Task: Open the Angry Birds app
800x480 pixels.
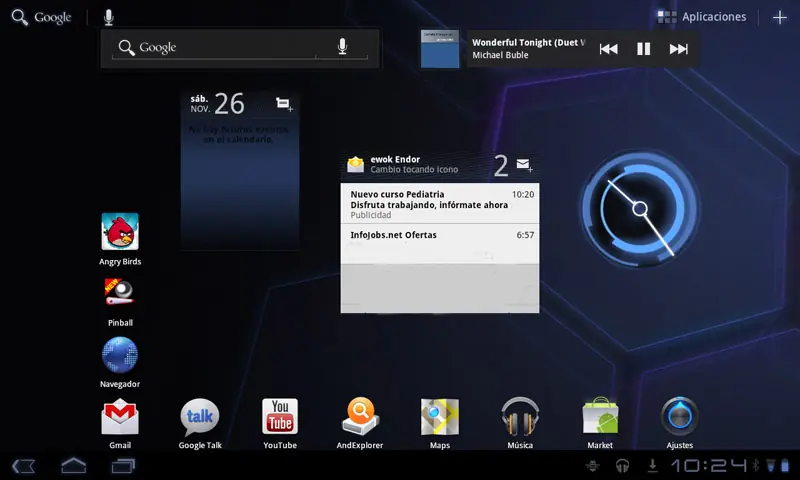Action: click(120, 232)
